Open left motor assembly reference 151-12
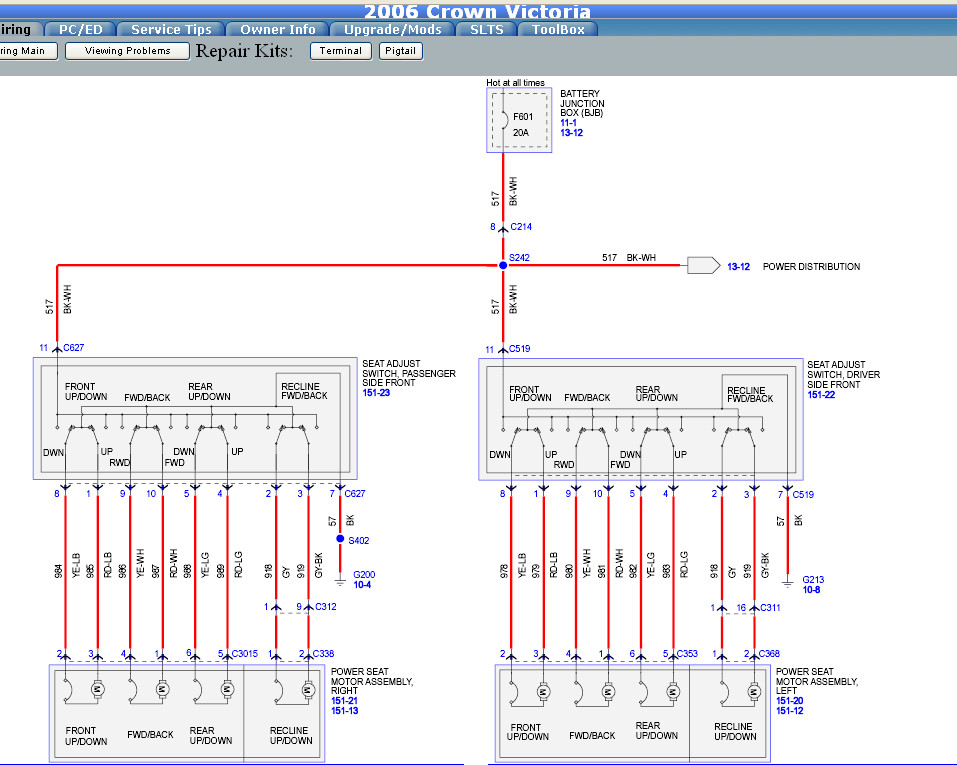The image size is (957, 765). (x=789, y=711)
